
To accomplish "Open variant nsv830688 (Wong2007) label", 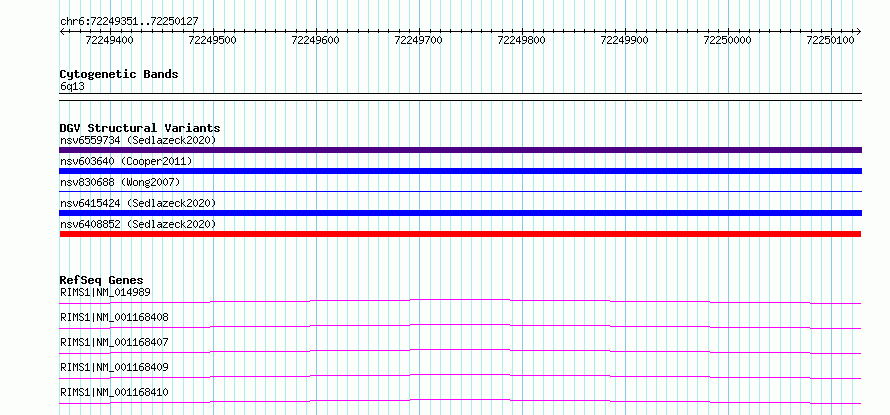I will tap(120, 182).
